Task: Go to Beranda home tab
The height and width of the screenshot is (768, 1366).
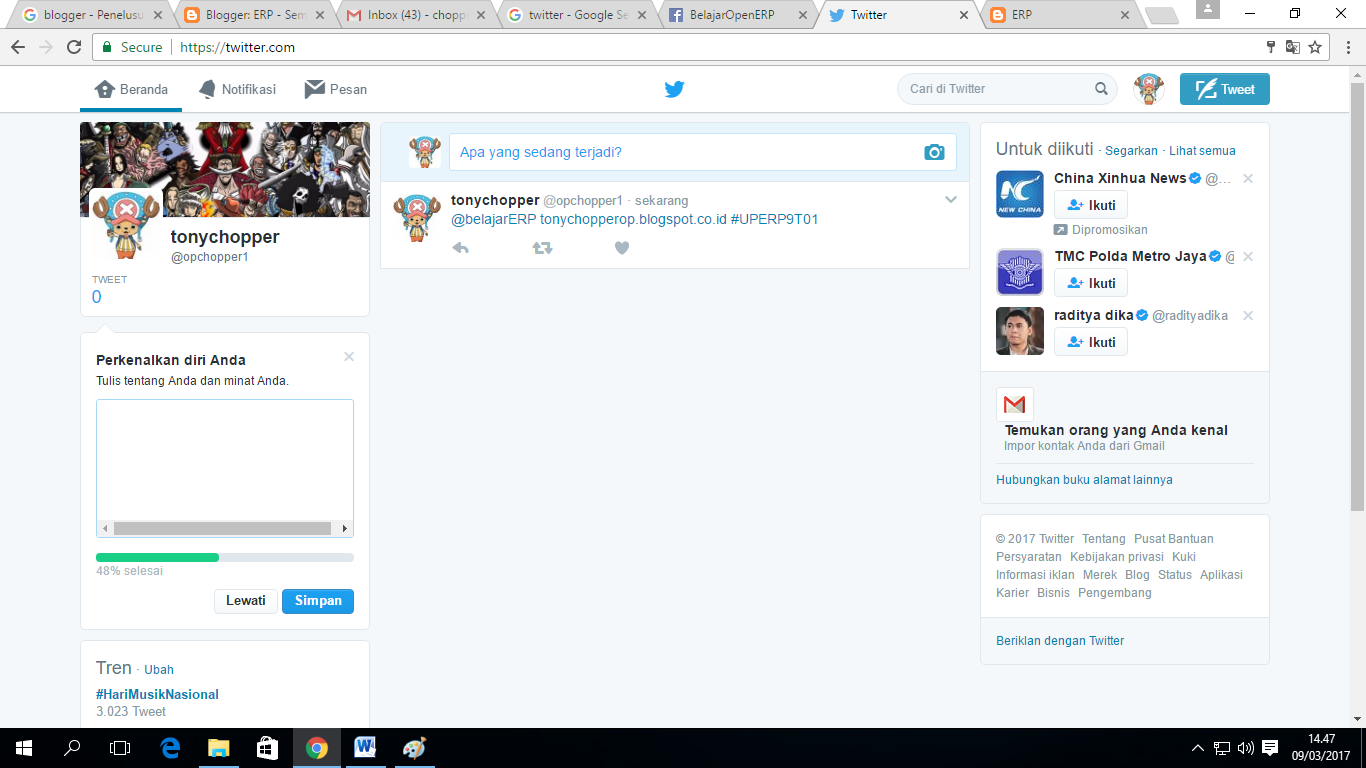Action: click(x=131, y=89)
